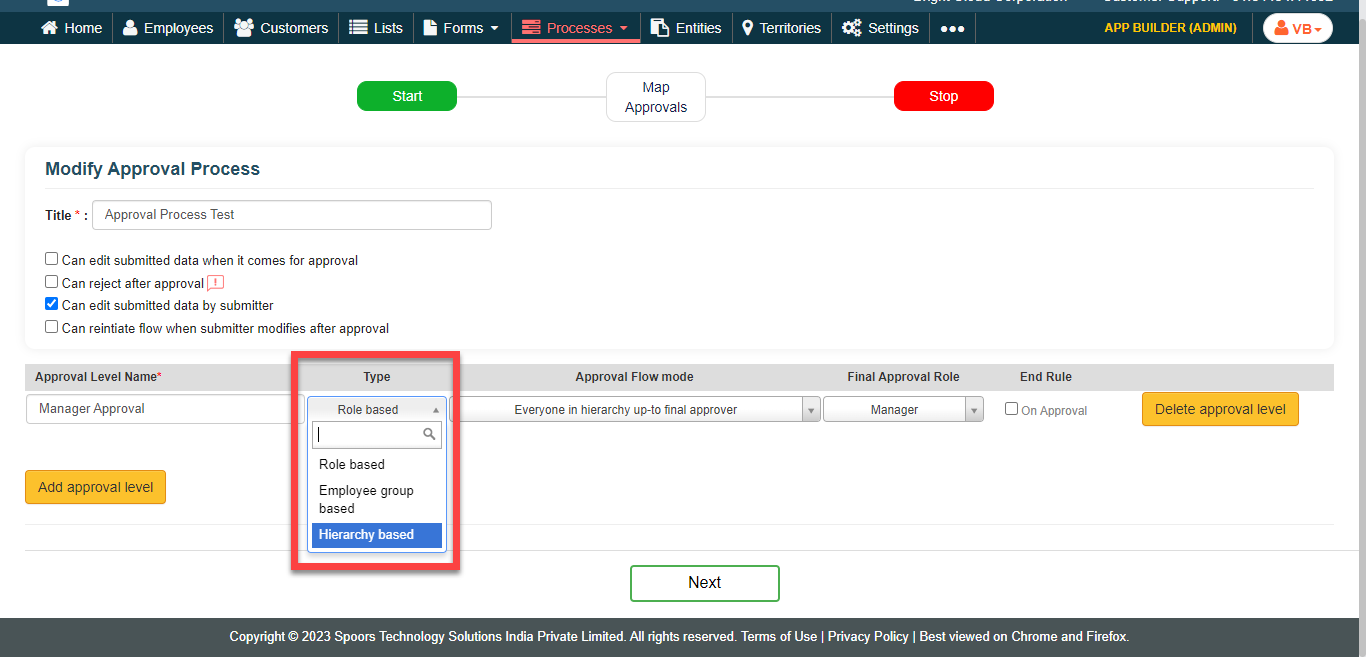Image resolution: width=1366 pixels, height=657 pixels.
Task: Open the Processes menu
Action: coord(576,28)
